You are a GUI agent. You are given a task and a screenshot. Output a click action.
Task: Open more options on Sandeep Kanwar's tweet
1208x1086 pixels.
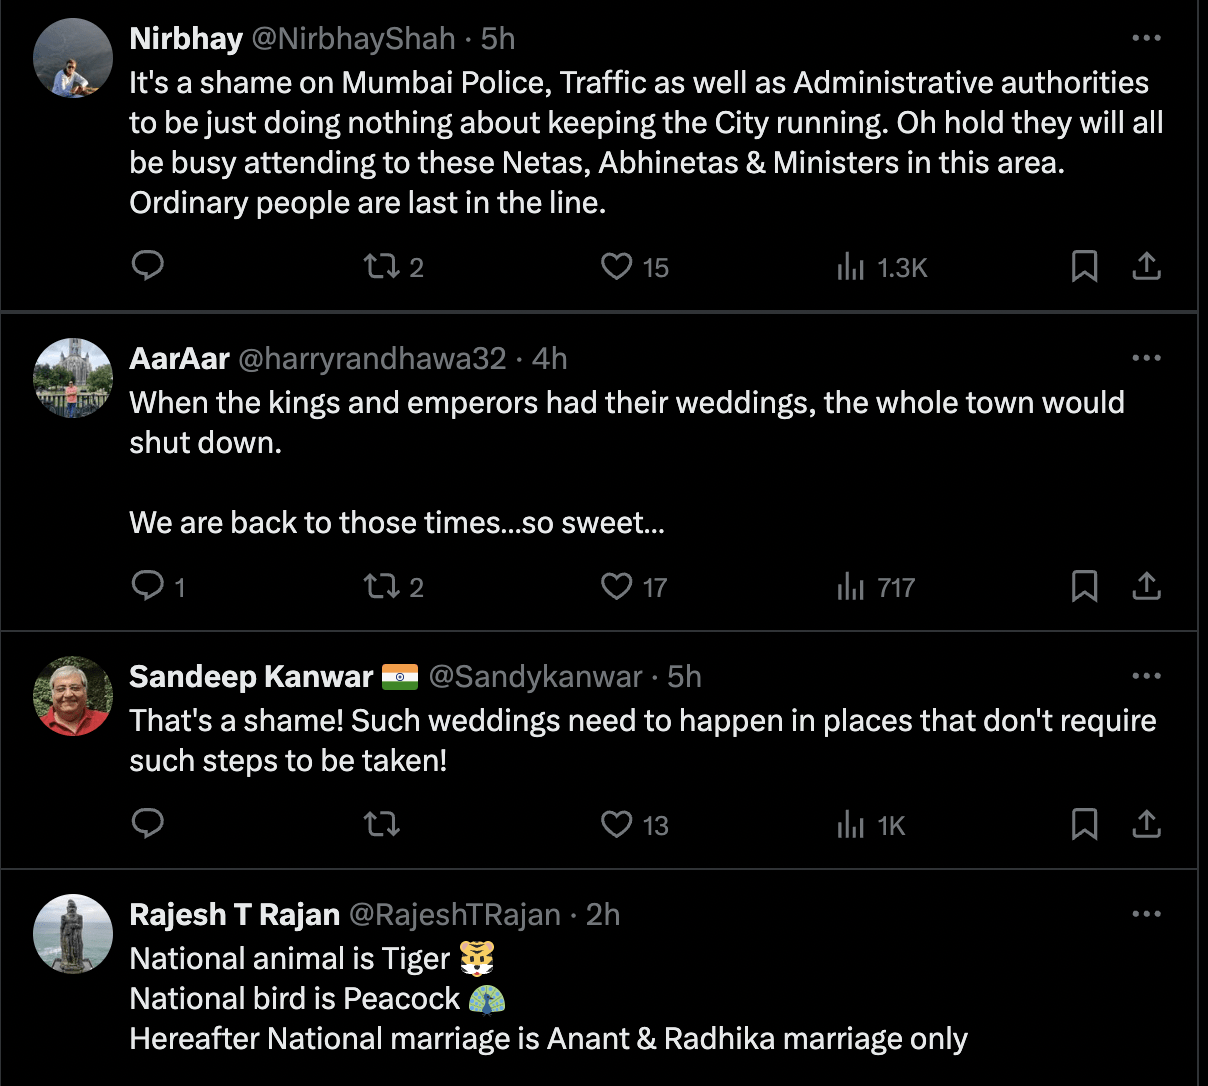pyautogui.click(x=1146, y=676)
